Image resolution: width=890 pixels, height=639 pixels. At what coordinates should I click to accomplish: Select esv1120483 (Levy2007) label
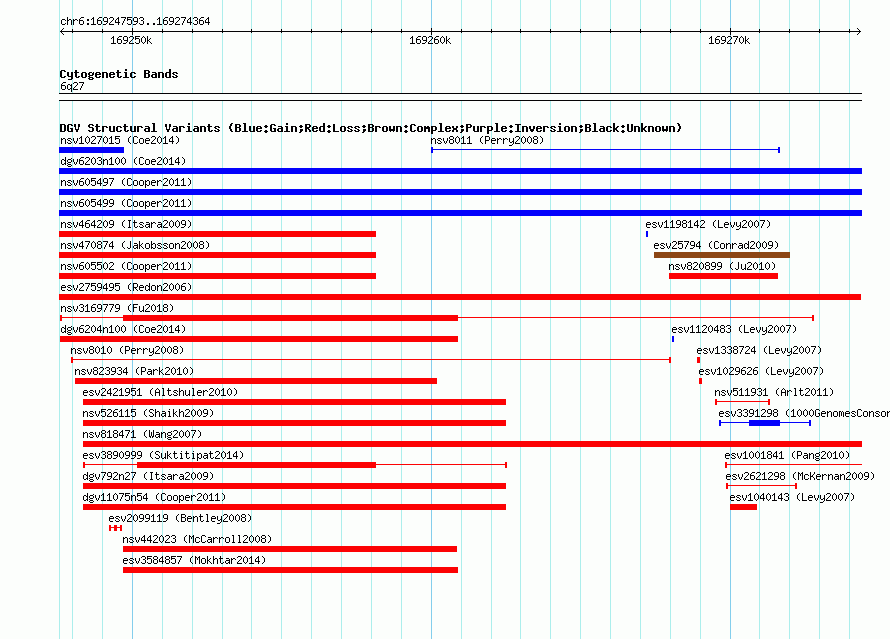pos(734,329)
